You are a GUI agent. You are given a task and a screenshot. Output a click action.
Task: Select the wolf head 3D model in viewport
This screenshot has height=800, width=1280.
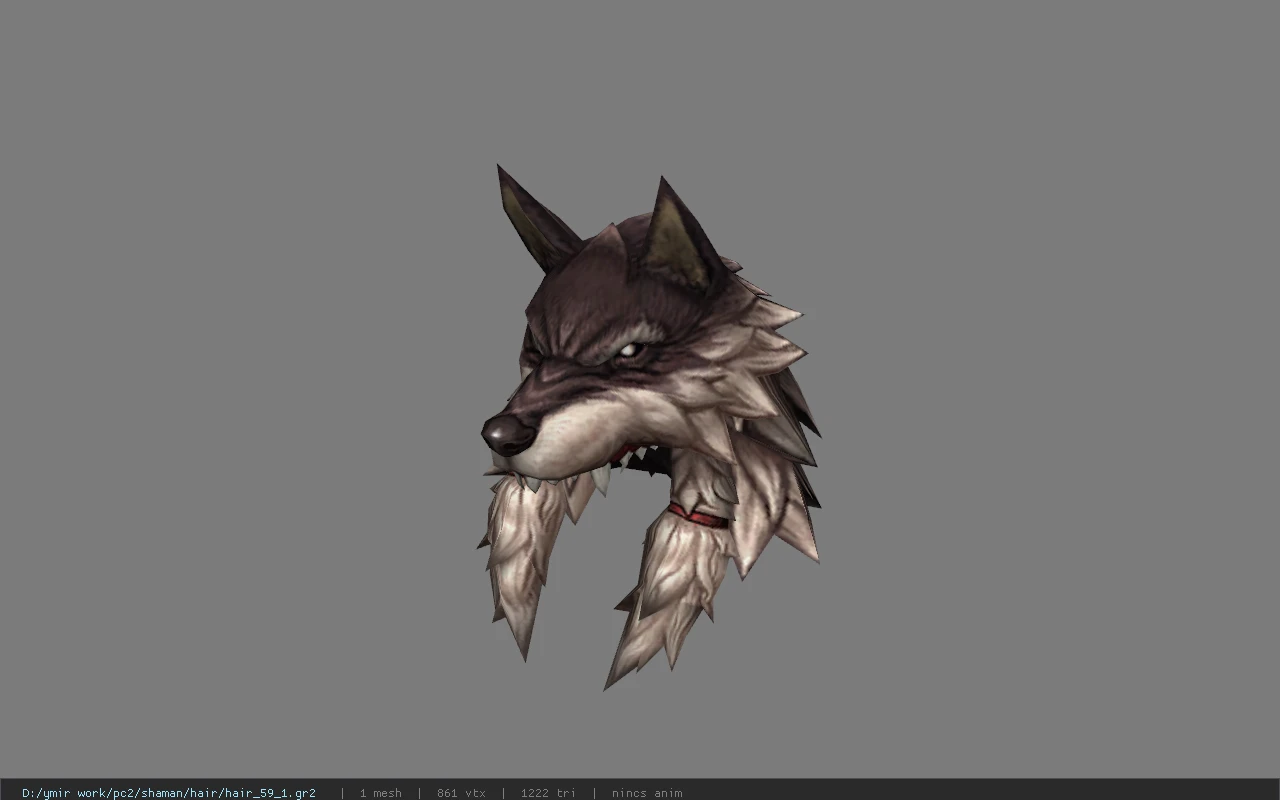tap(649, 427)
